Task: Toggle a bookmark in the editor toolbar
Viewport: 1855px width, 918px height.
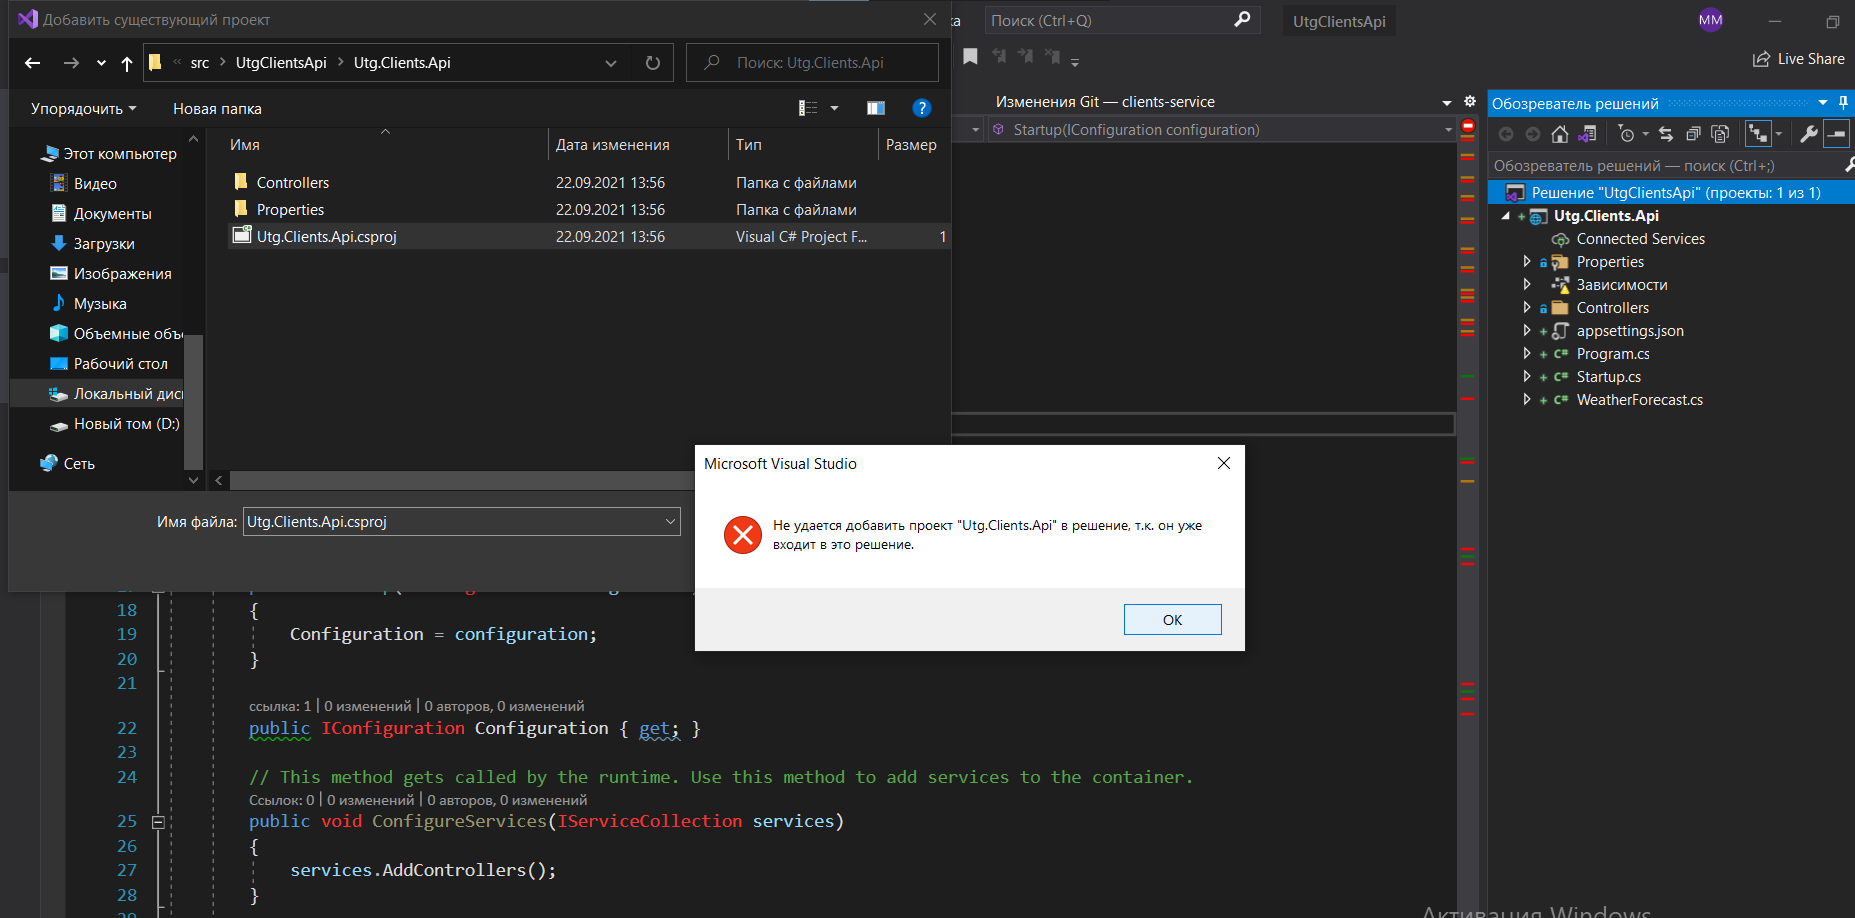Action: pos(970,57)
